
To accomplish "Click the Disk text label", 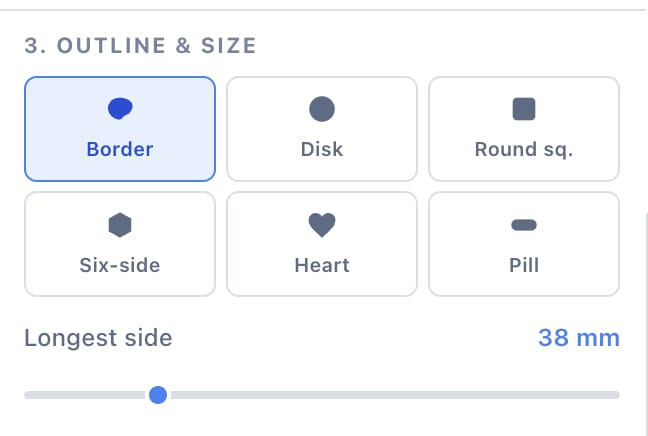I will coord(322,149).
